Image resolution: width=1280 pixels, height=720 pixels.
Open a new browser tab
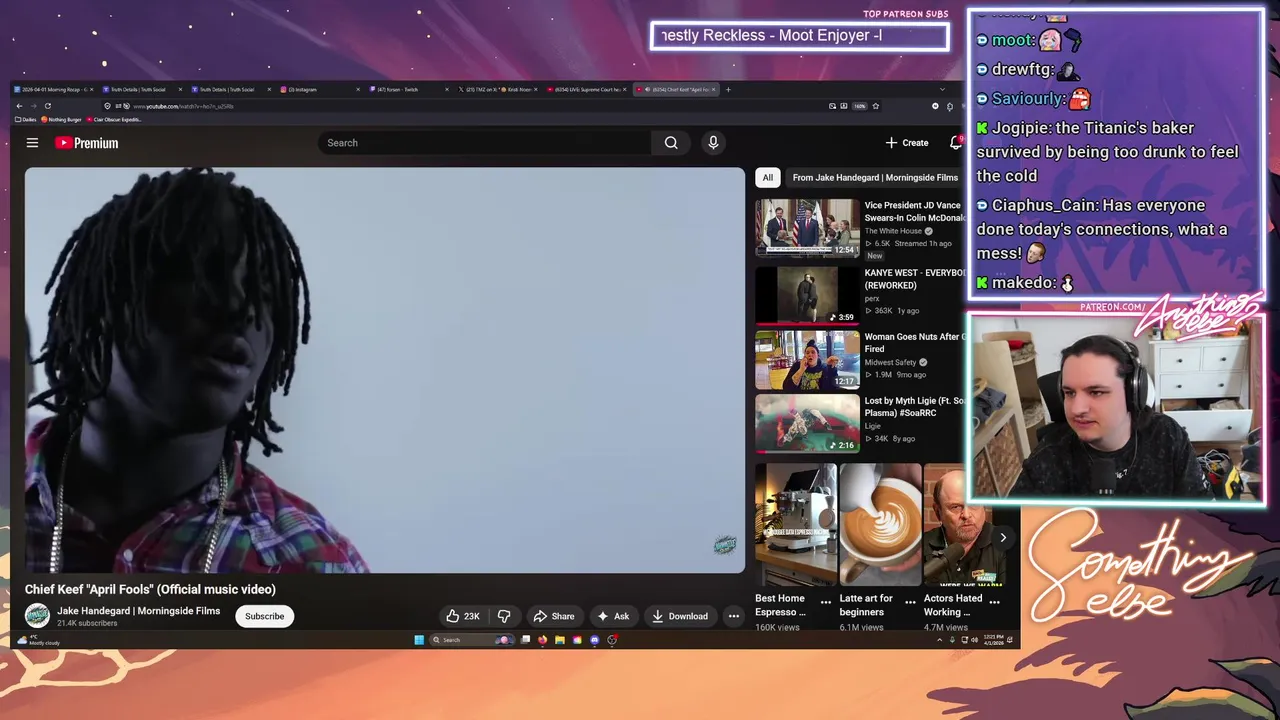tap(728, 90)
